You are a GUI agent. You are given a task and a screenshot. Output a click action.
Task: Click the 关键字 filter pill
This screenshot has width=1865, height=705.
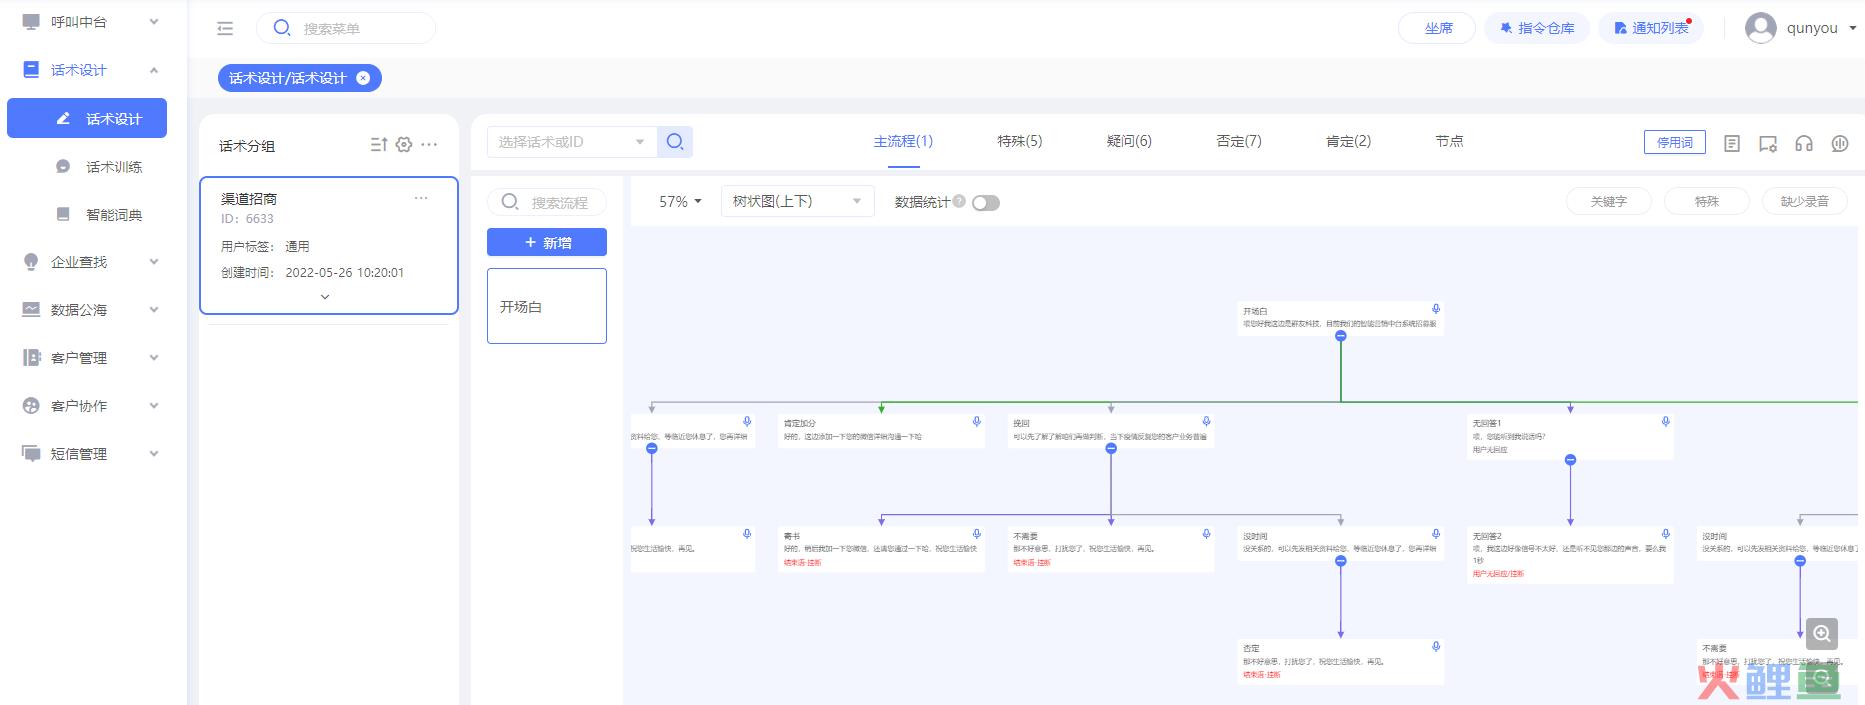tap(1609, 202)
